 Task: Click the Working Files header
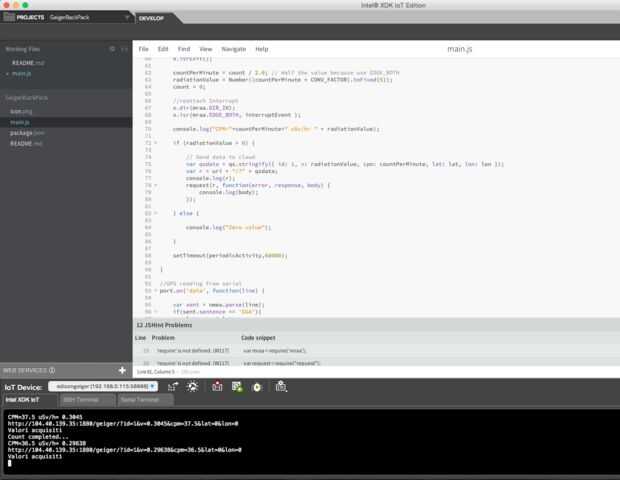(x=23, y=49)
